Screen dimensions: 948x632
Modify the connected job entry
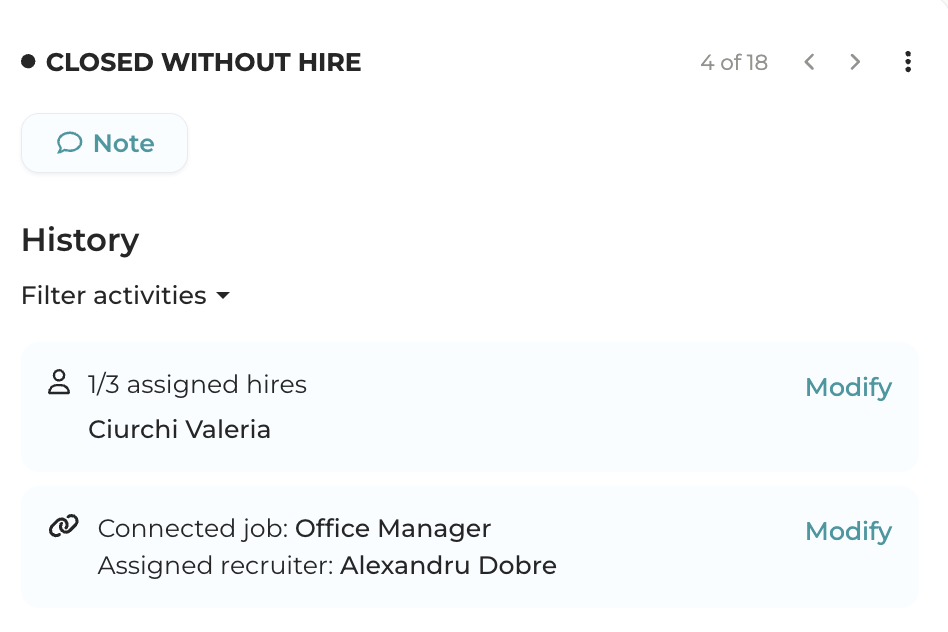tap(848, 531)
